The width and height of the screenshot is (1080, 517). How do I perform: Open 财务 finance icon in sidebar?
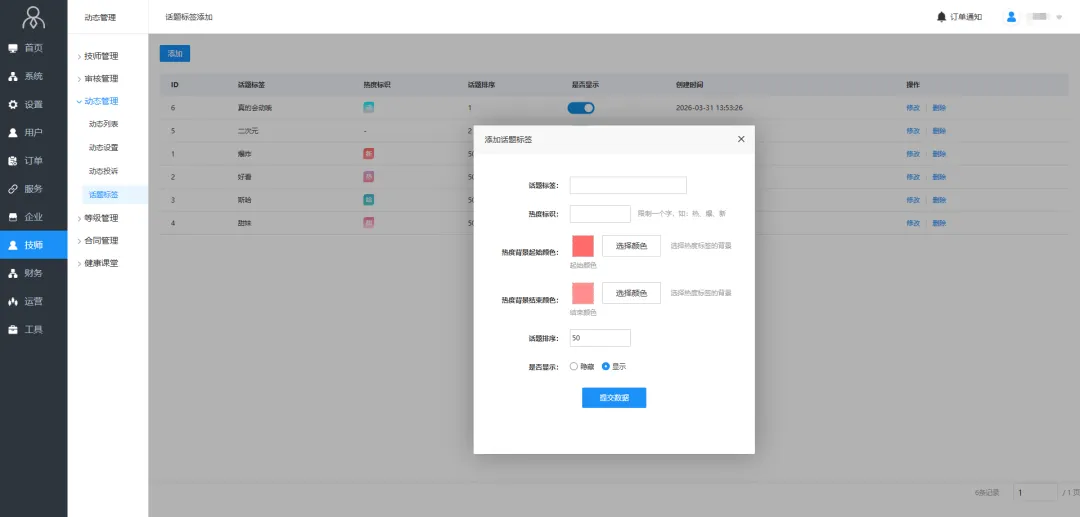click(x=13, y=273)
